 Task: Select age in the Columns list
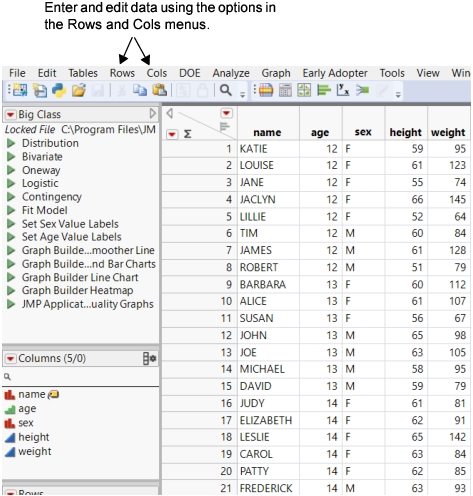[27, 409]
